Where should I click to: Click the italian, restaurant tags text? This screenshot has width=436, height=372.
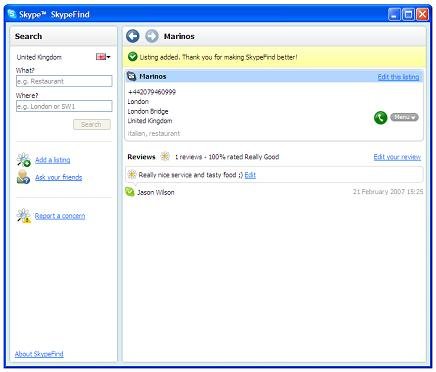coord(154,133)
